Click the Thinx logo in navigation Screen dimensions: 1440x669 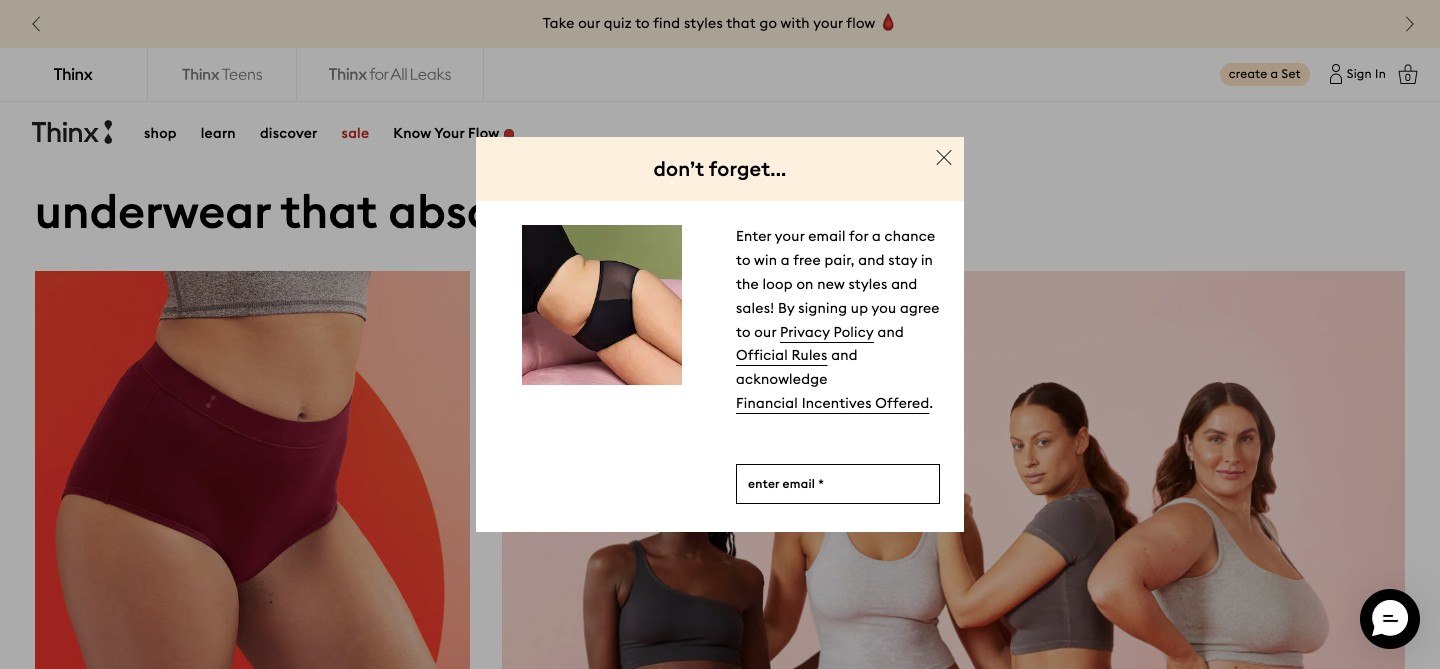[x=72, y=132]
